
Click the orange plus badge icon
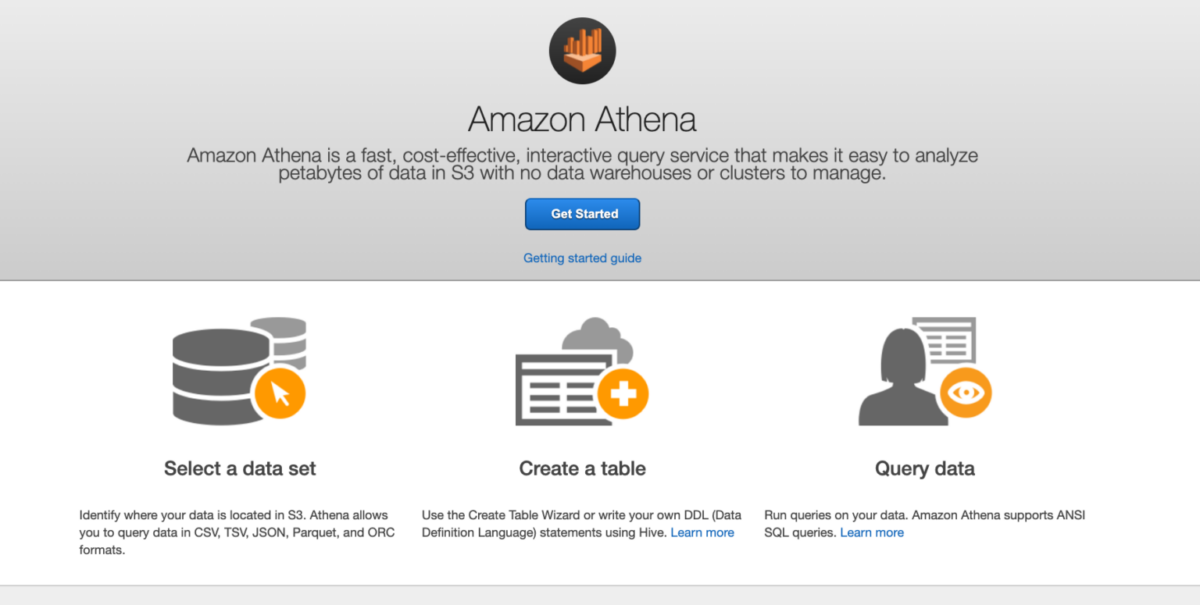623,393
